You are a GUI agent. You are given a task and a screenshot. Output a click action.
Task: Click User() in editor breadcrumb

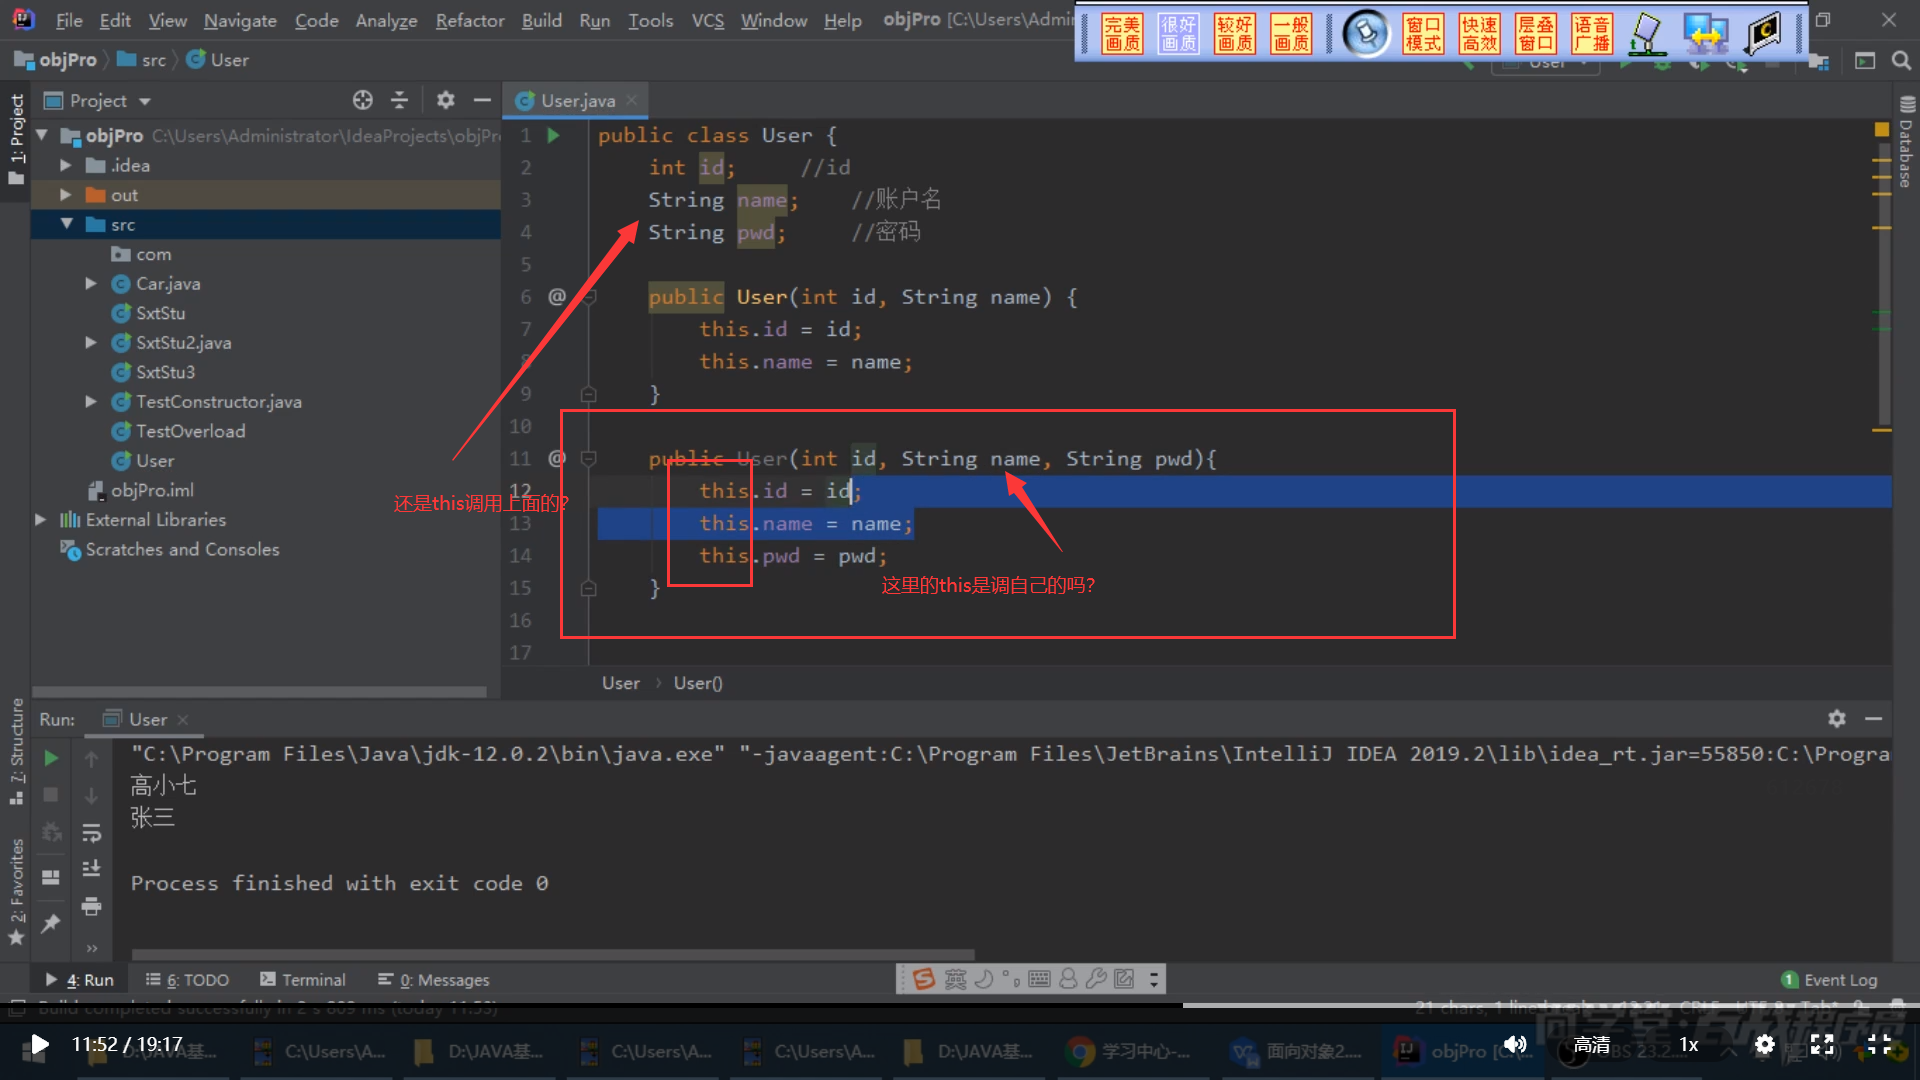point(697,683)
